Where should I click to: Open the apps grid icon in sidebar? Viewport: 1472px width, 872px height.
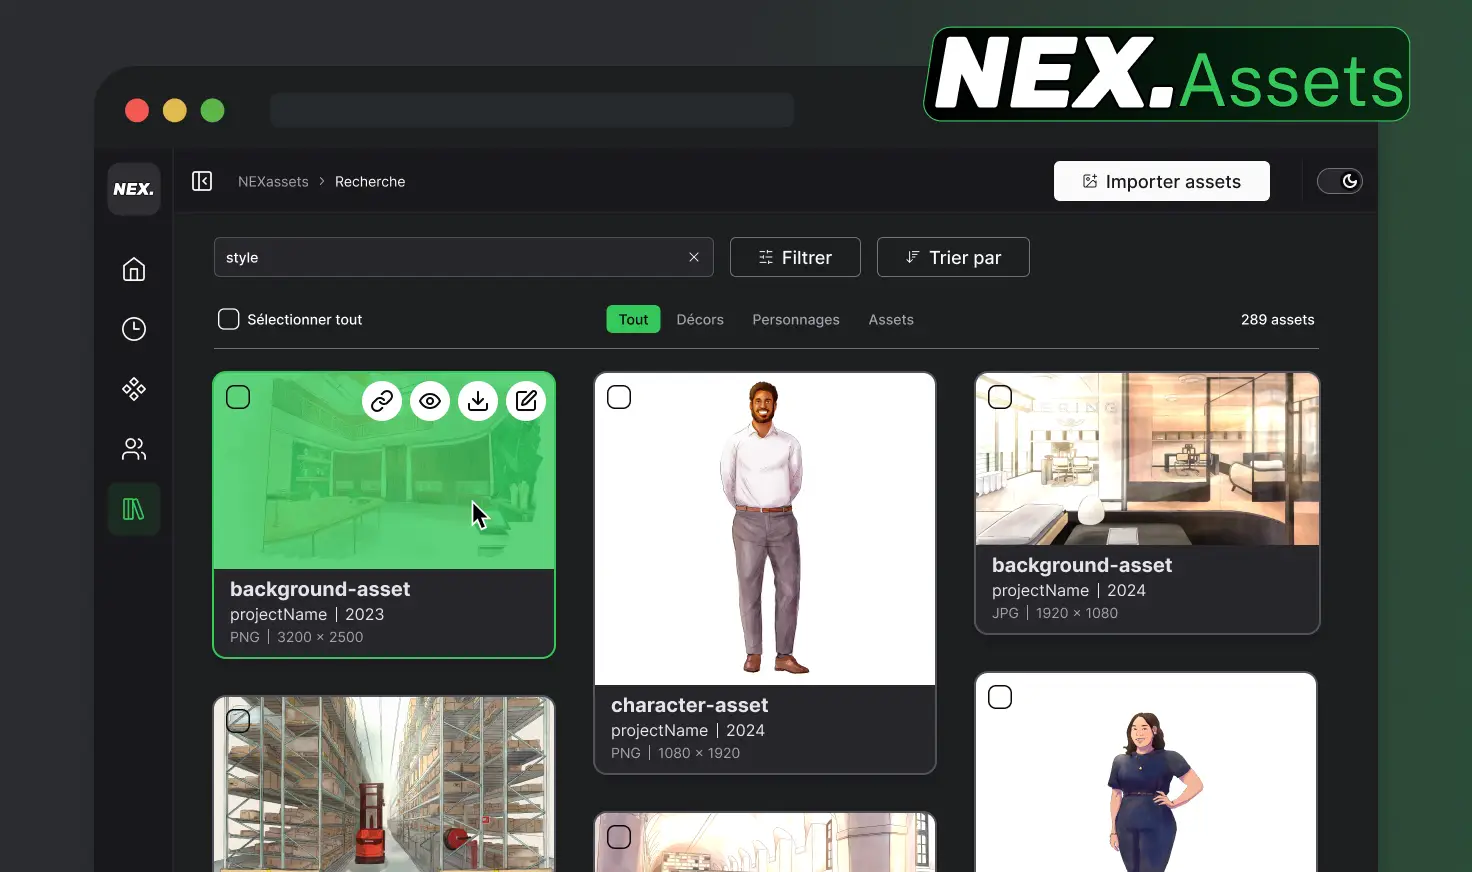pyautogui.click(x=133, y=389)
